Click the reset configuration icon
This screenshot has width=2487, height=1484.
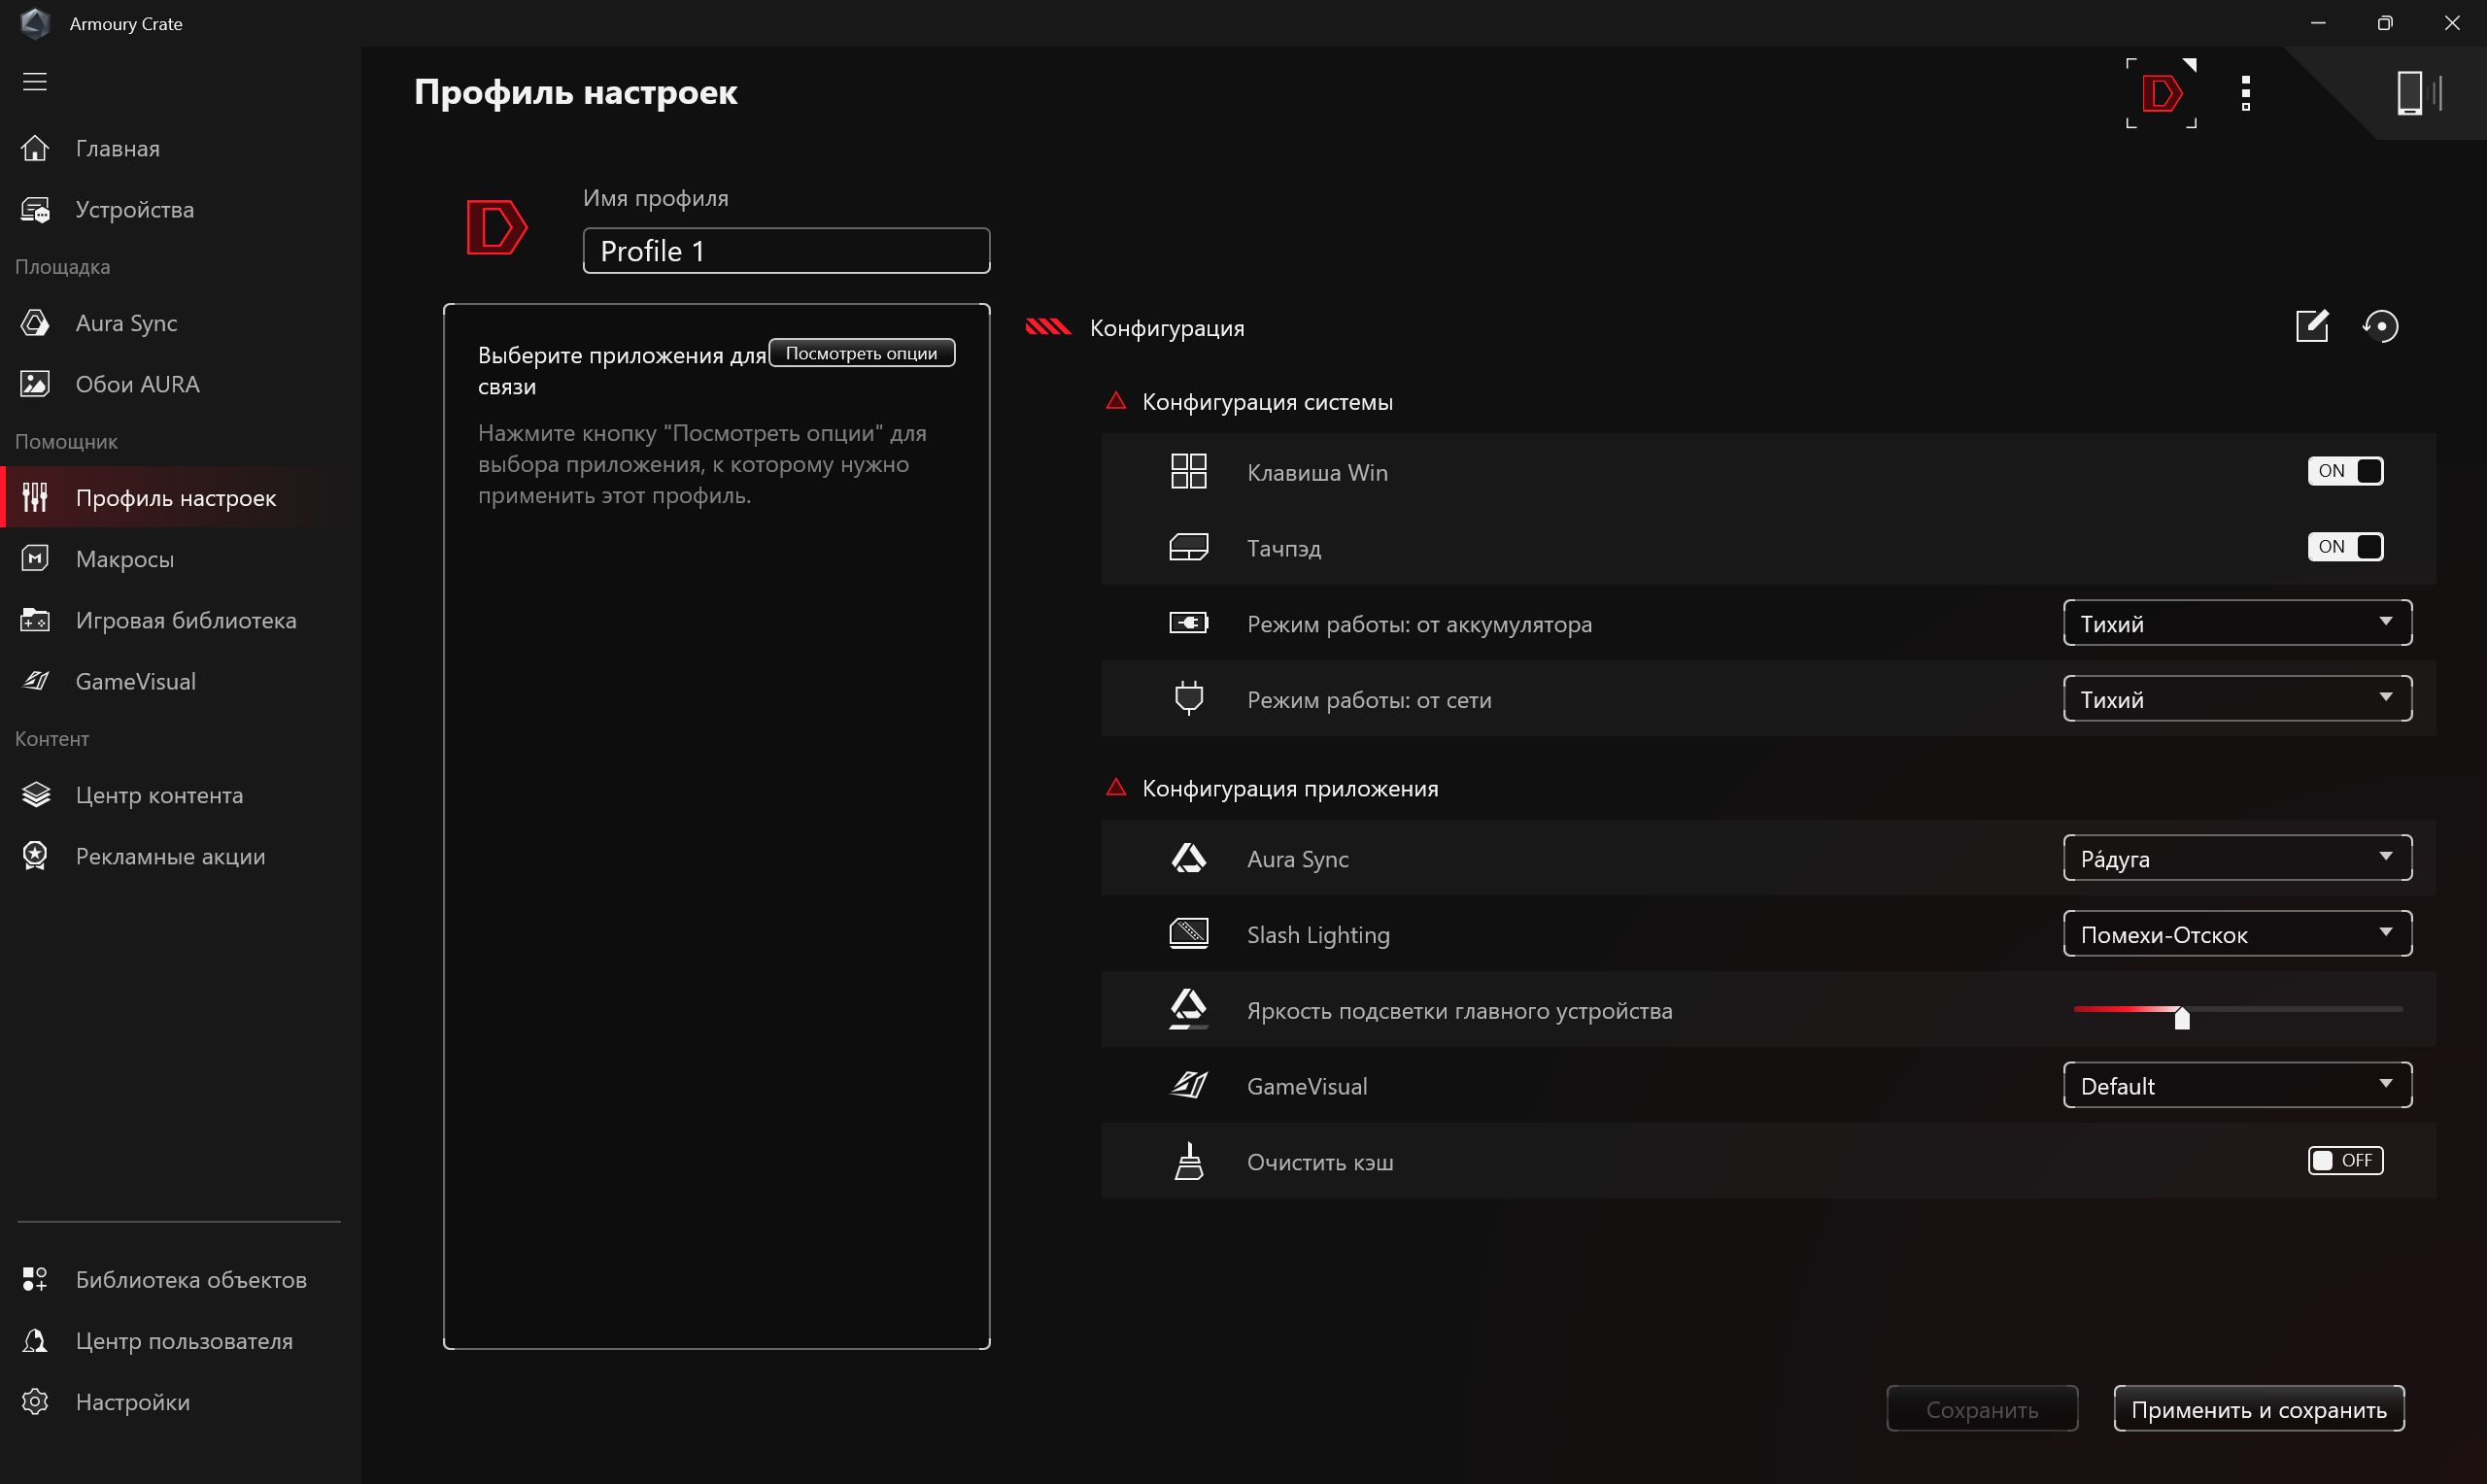(x=2380, y=326)
